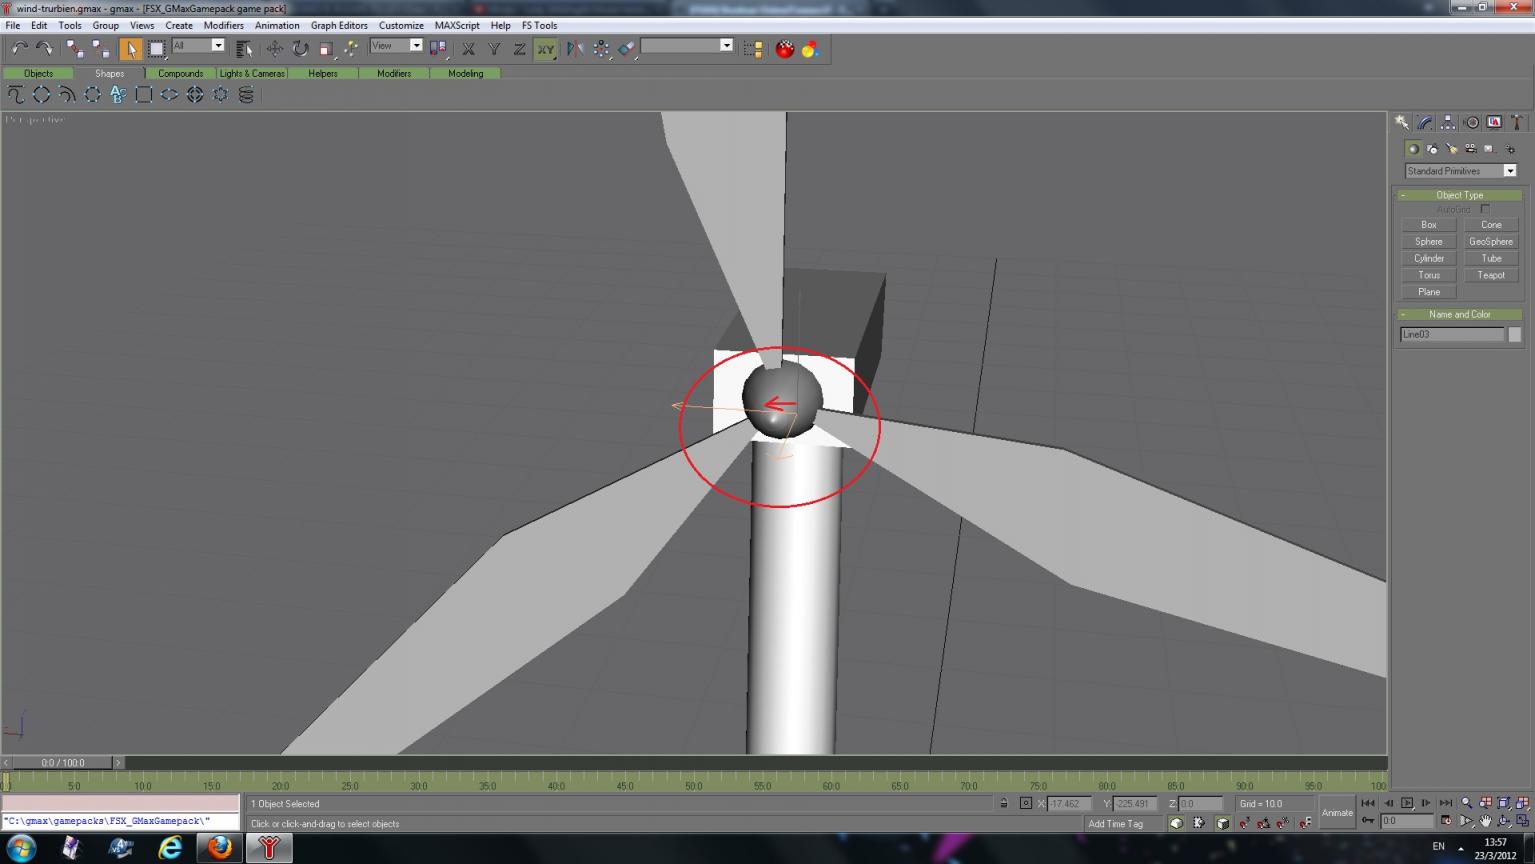Screen dimensions: 1535x864
Task: Activate the Pan viewport hand tool
Action: click(1485, 821)
